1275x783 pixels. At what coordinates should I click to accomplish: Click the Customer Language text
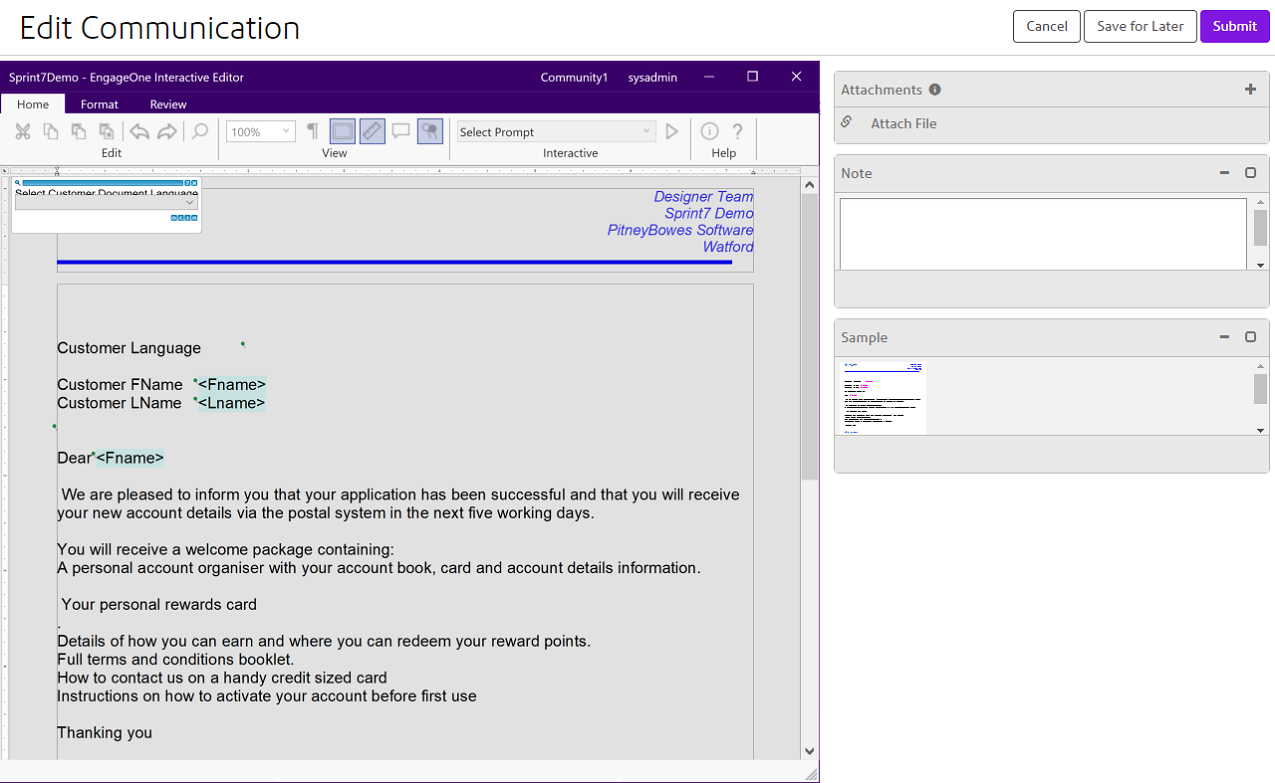[129, 348]
